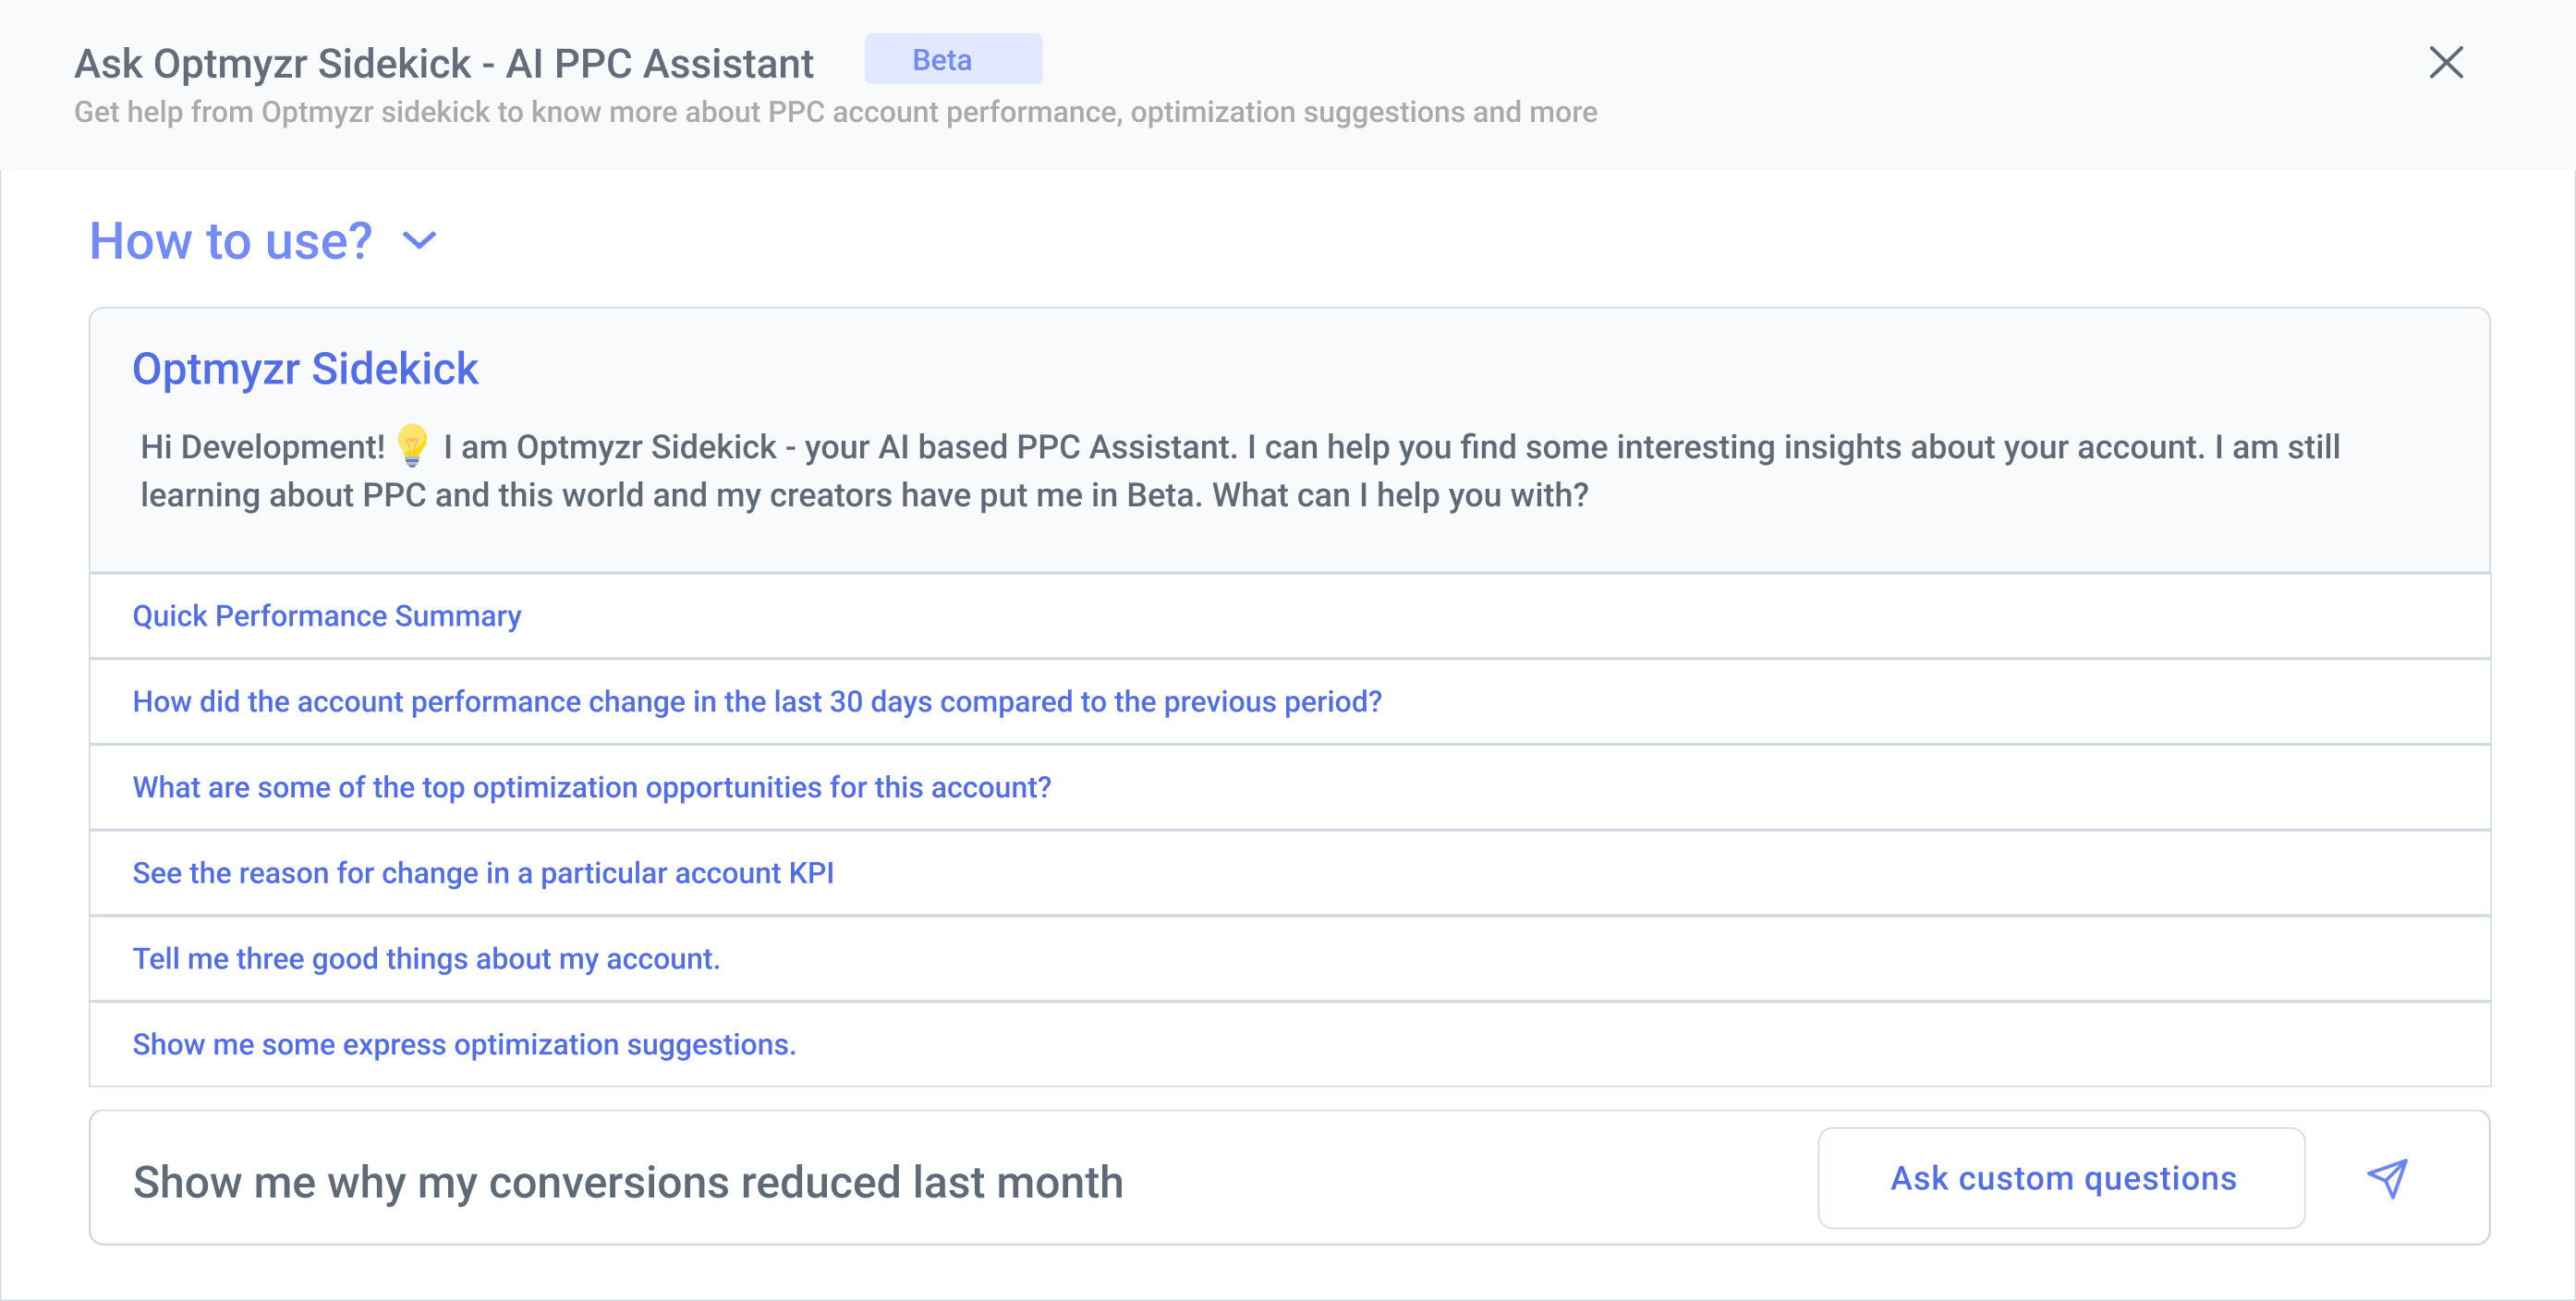Collapse the How to use chevron
Viewport: 2576px width, 1301px height.
coord(419,241)
